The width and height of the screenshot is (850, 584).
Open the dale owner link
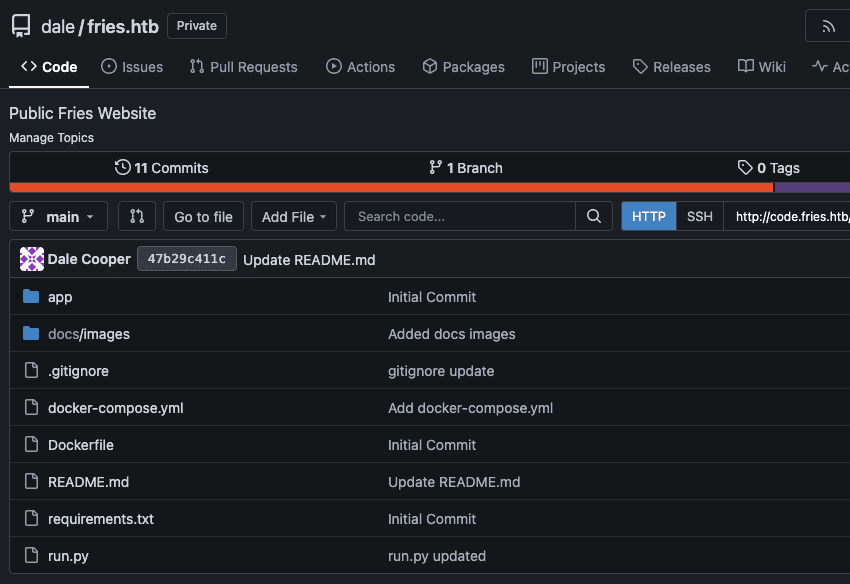pyautogui.click(x=58, y=27)
